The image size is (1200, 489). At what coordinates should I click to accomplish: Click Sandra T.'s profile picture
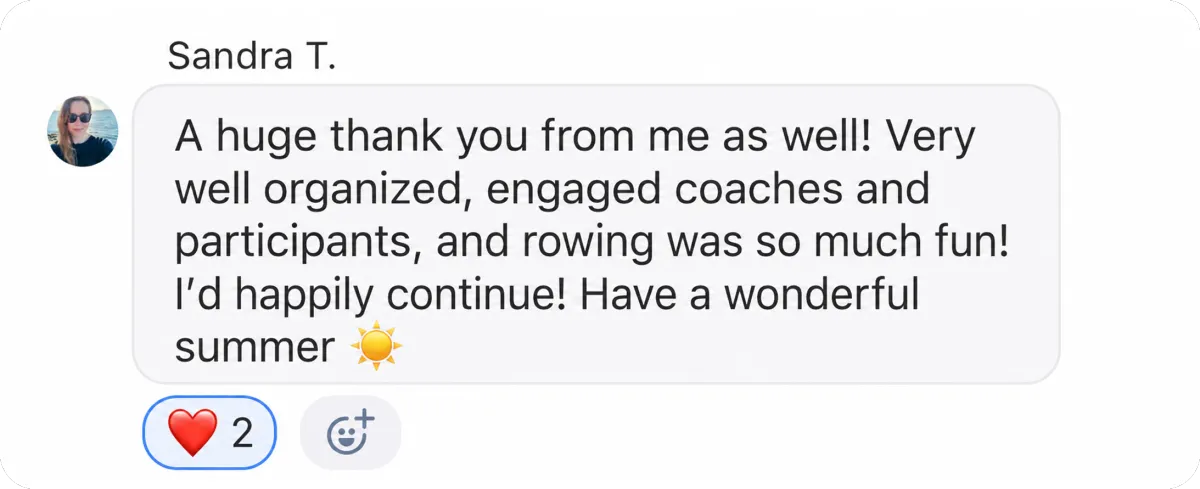click(83, 131)
